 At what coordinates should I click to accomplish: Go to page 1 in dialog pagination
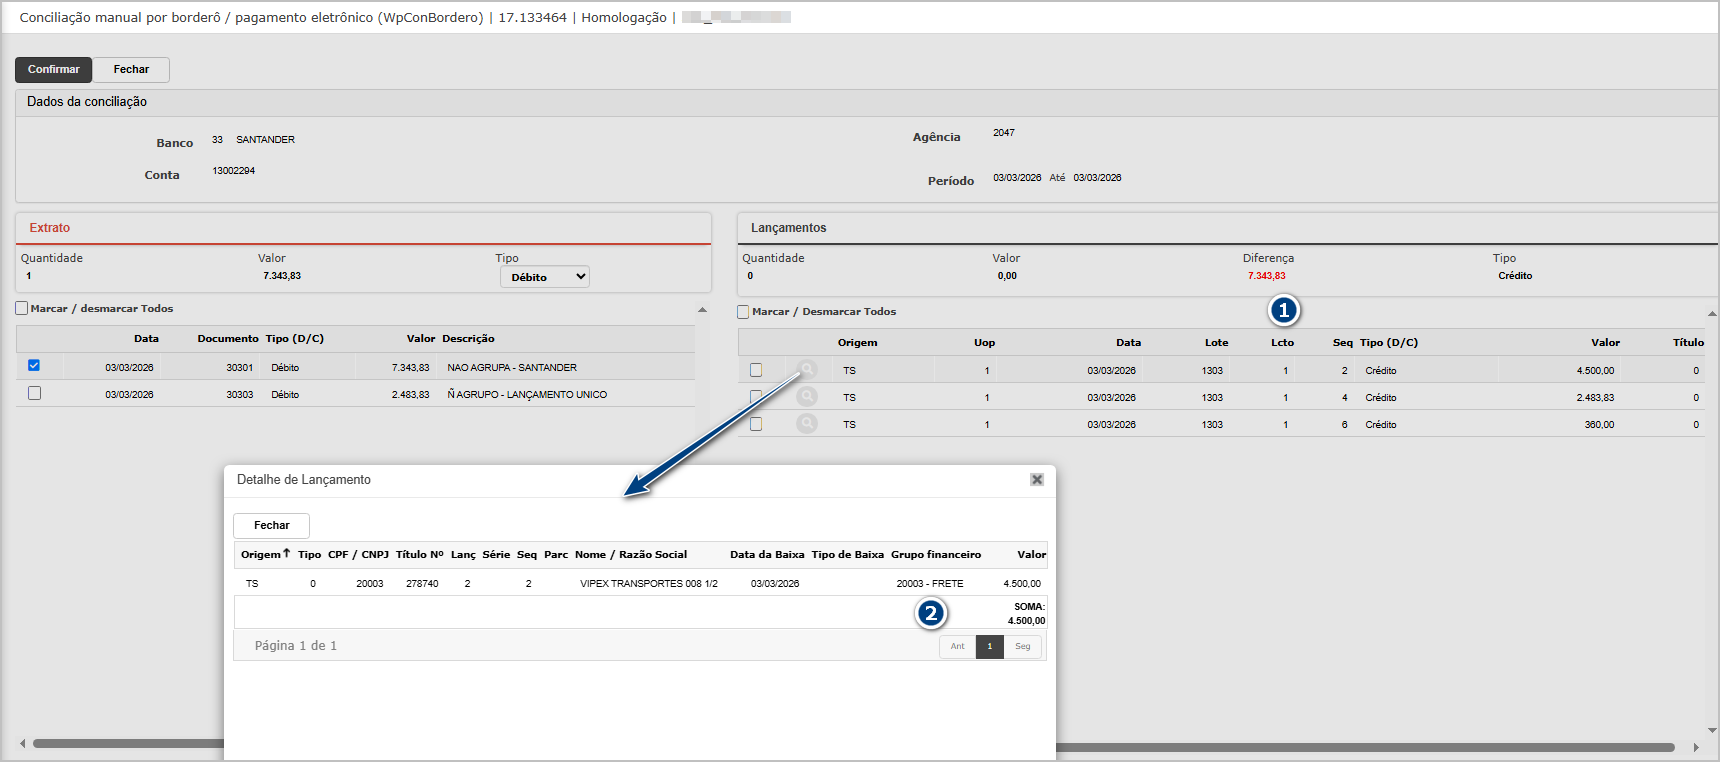coord(989,646)
